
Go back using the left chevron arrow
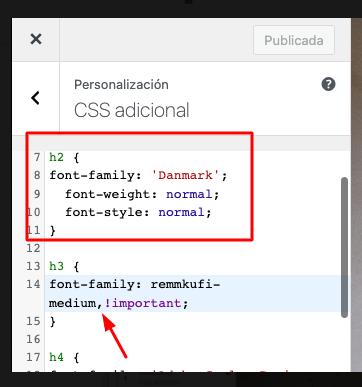tap(35, 98)
